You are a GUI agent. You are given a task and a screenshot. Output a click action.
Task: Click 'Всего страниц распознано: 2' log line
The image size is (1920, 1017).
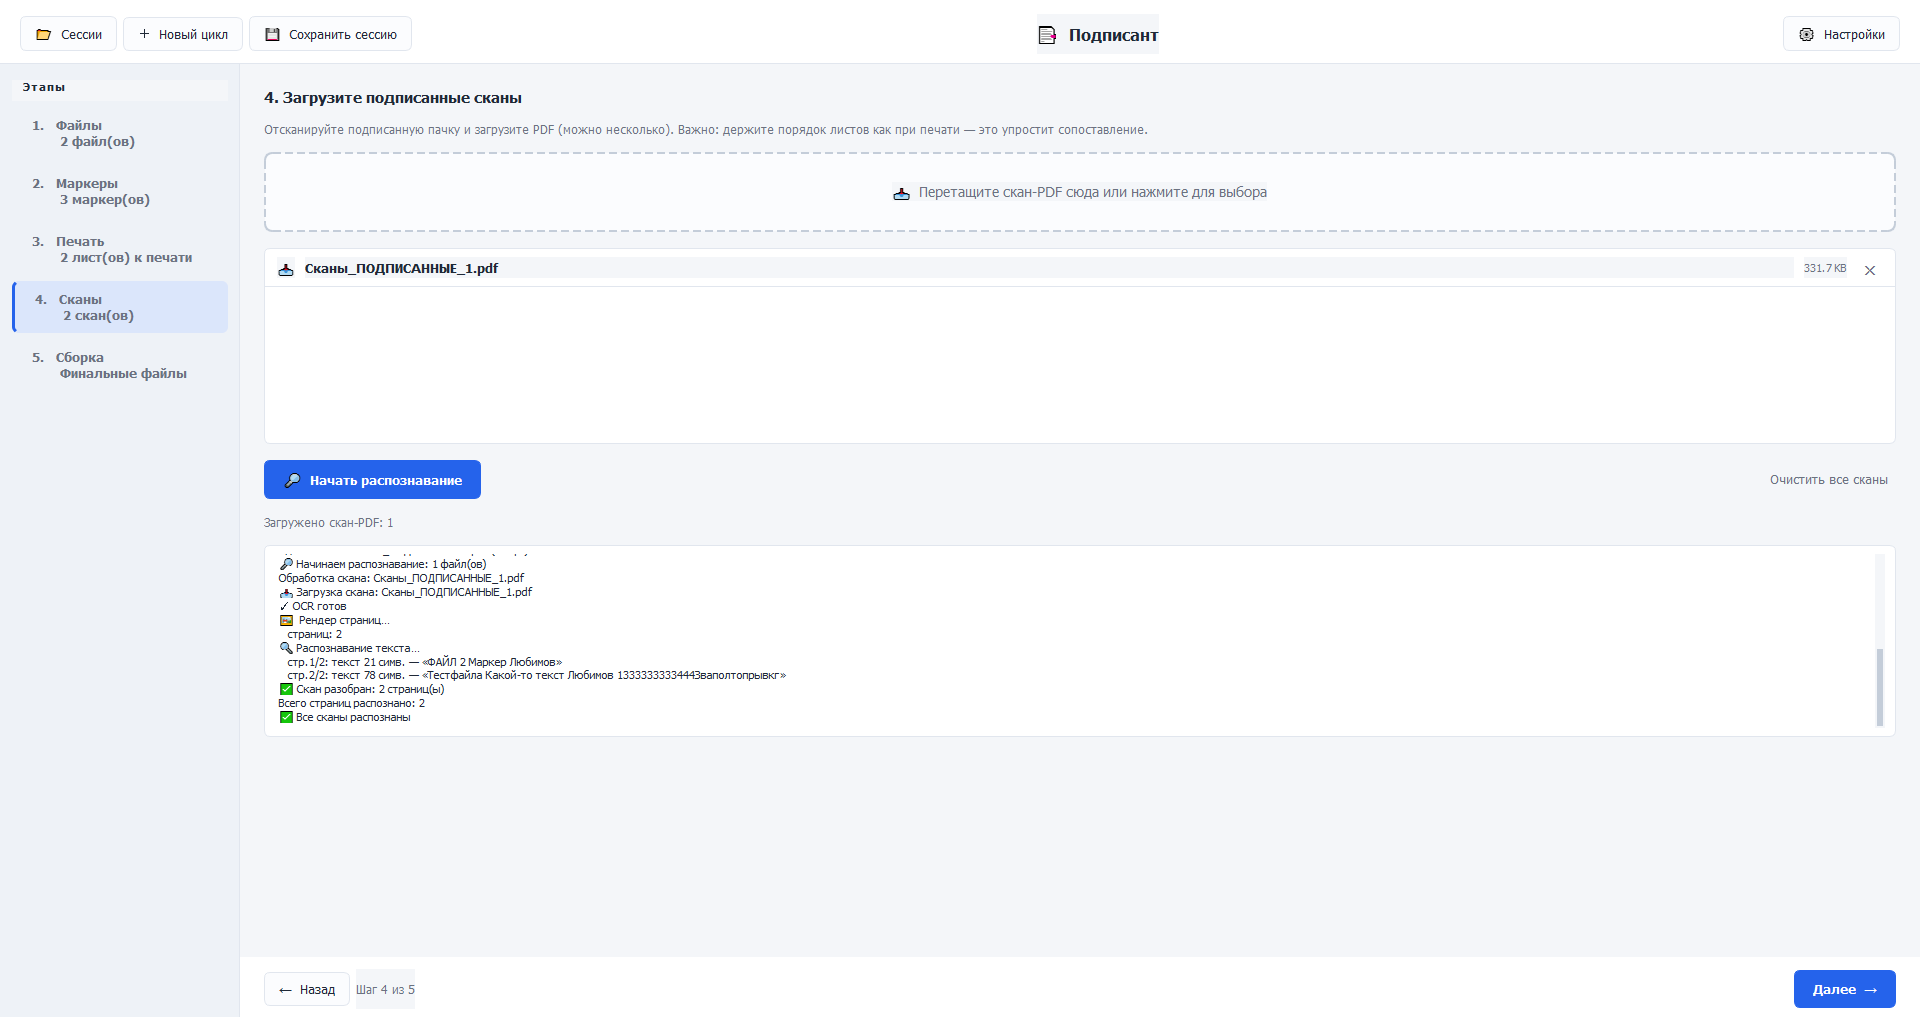(x=352, y=704)
